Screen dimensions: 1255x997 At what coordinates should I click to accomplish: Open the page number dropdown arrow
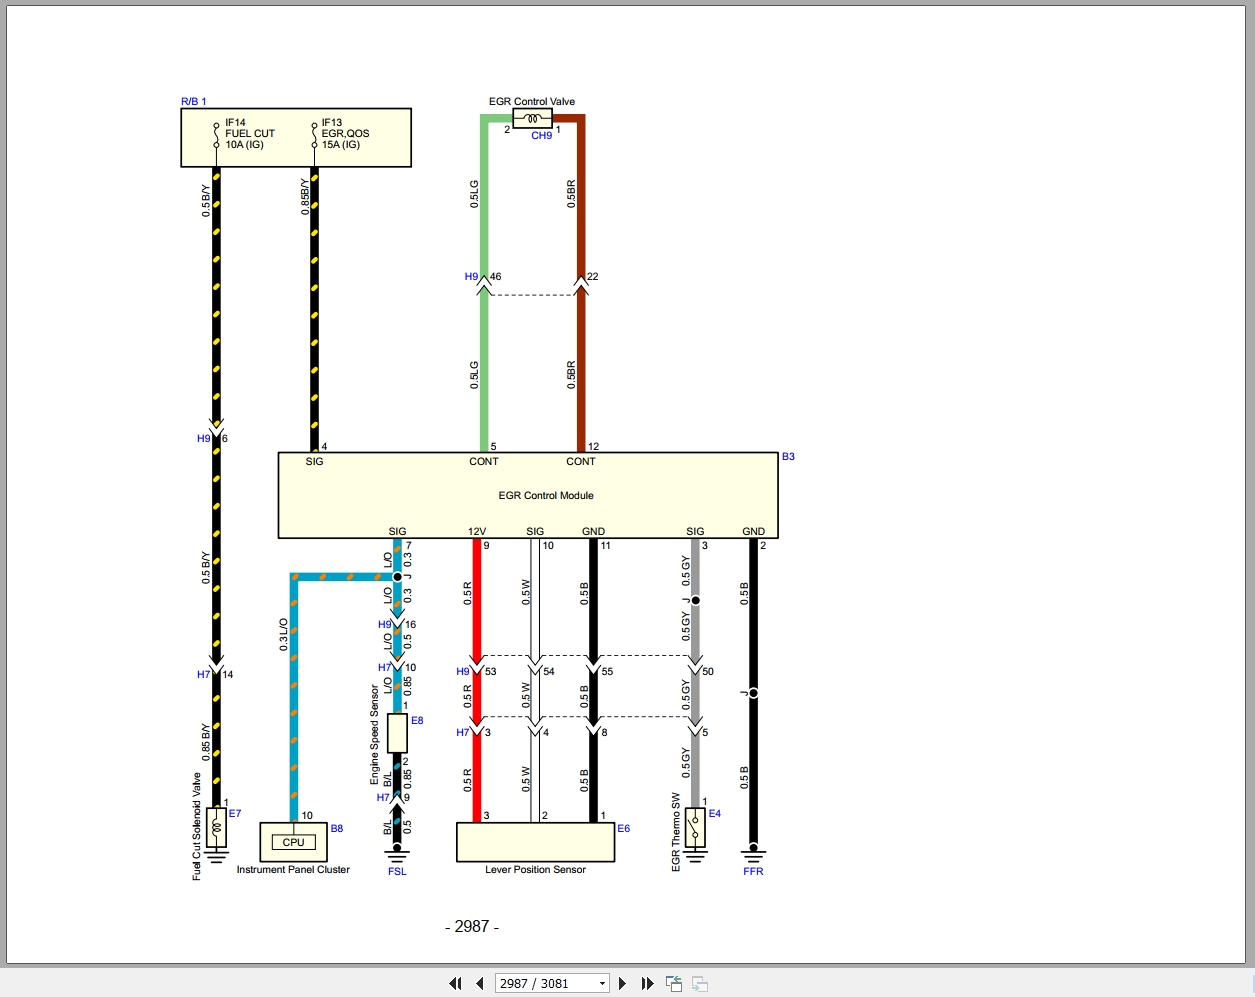[602, 983]
